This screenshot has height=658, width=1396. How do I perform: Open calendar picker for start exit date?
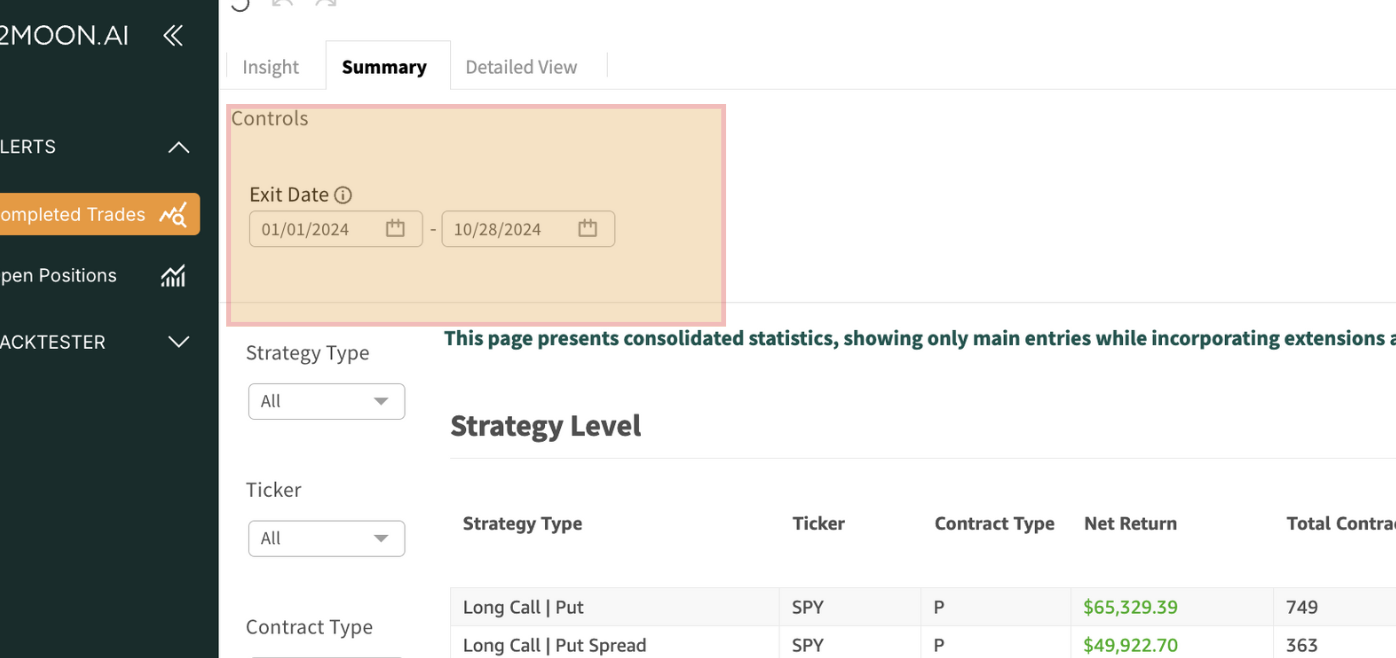(396, 229)
